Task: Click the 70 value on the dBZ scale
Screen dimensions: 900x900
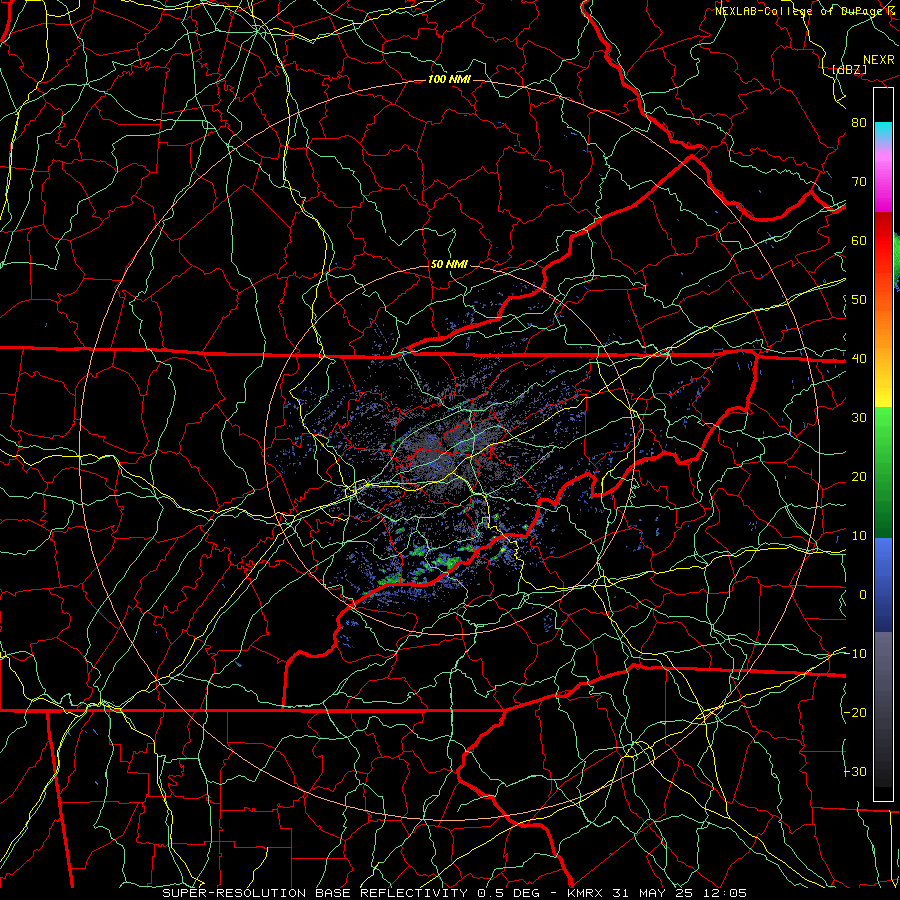Action: click(x=859, y=182)
